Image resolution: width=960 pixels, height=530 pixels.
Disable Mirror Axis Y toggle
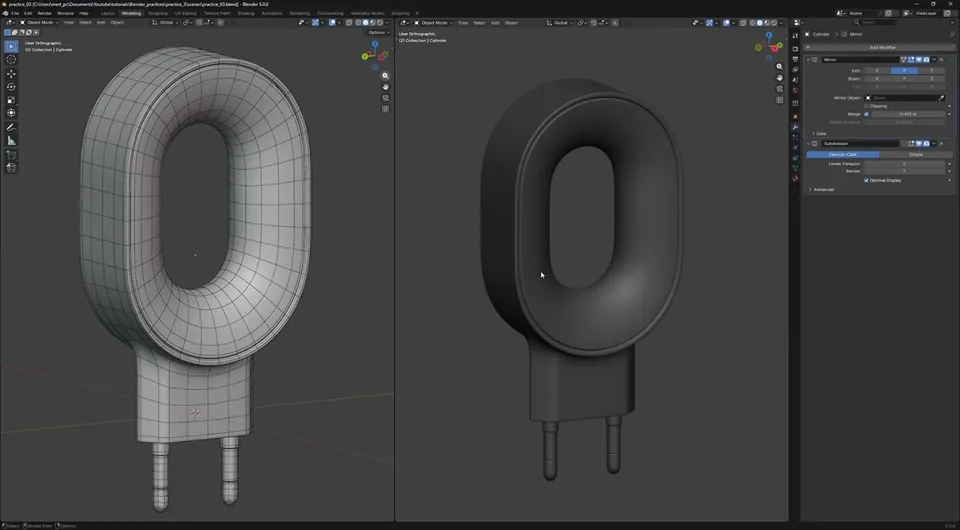pos(904,70)
